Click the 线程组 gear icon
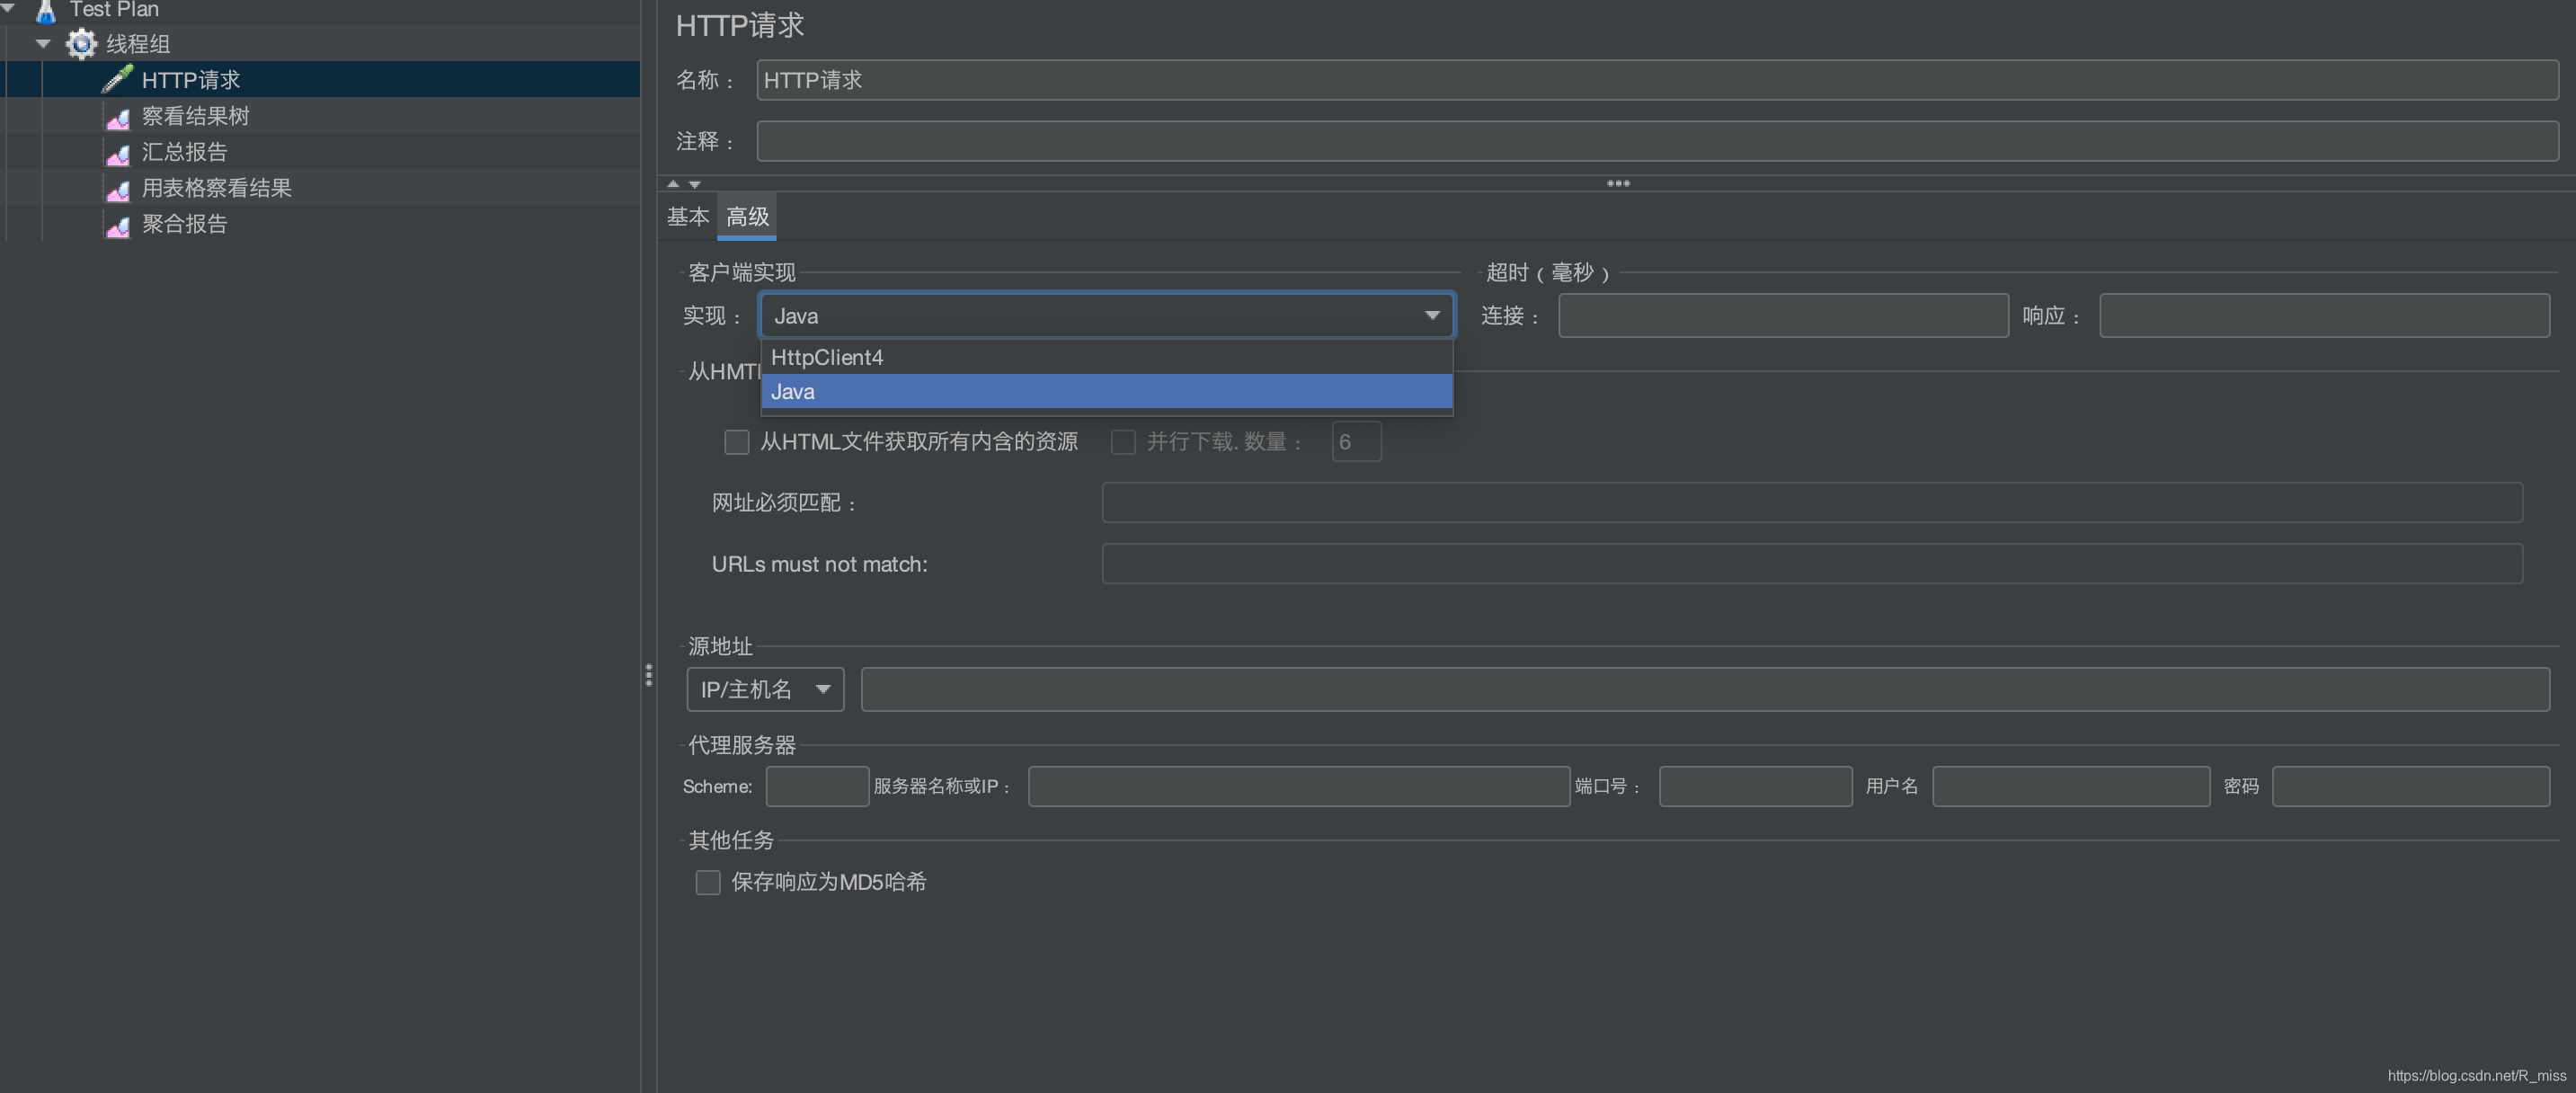 [x=81, y=44]
